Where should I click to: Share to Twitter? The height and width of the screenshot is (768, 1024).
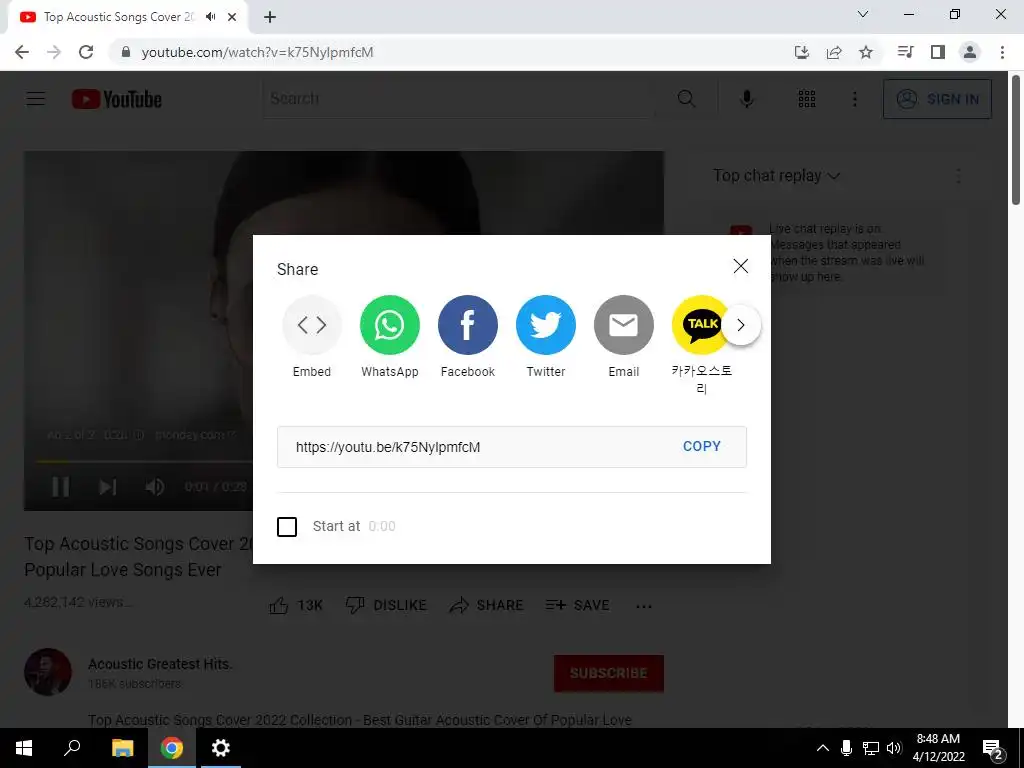pyautogui.click(x=545, y=325)
